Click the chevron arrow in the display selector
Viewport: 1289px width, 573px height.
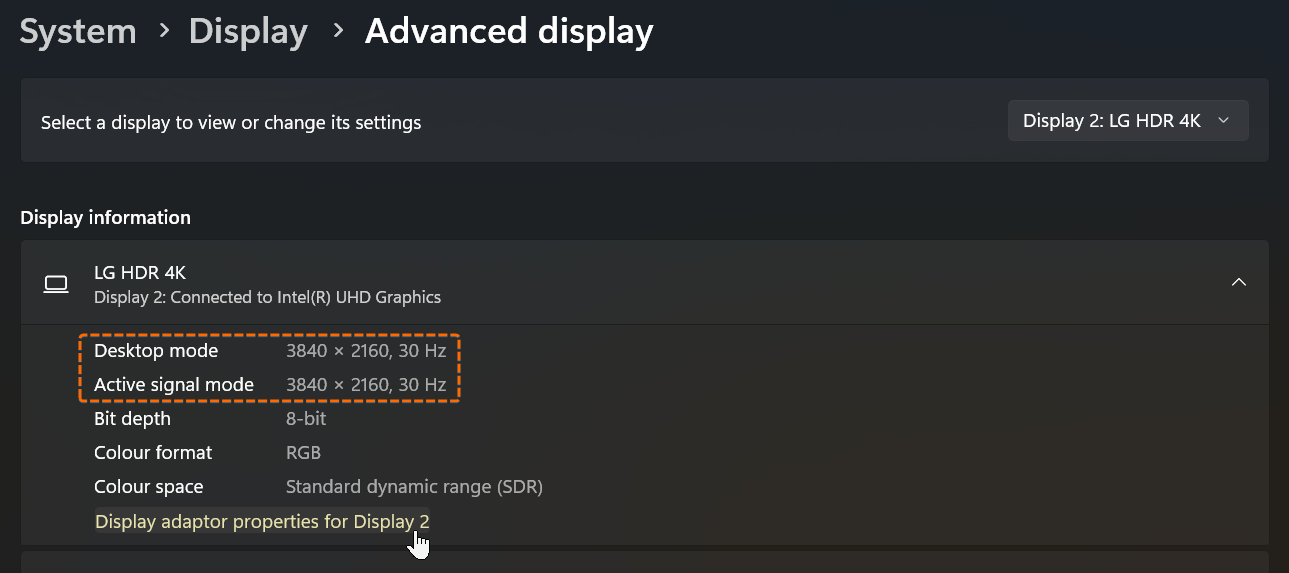1223,121
